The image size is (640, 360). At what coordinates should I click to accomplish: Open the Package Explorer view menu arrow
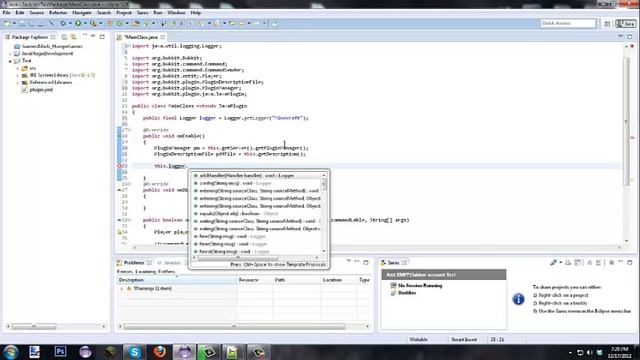pos(84,36)
